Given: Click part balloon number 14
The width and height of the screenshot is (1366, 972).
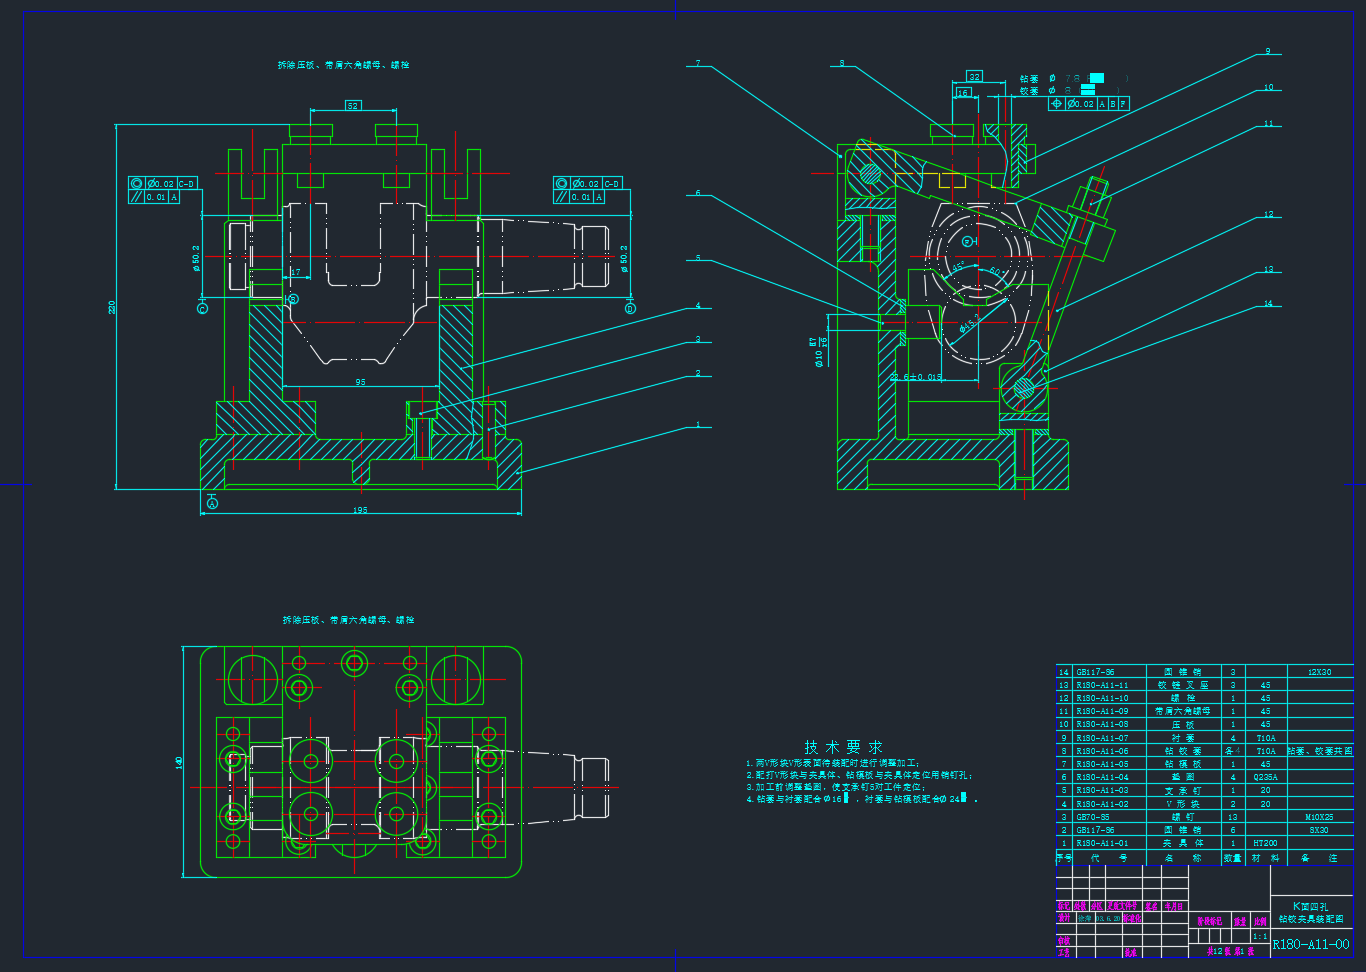Looking at the screenshot, I should (x=1268, y=304).
